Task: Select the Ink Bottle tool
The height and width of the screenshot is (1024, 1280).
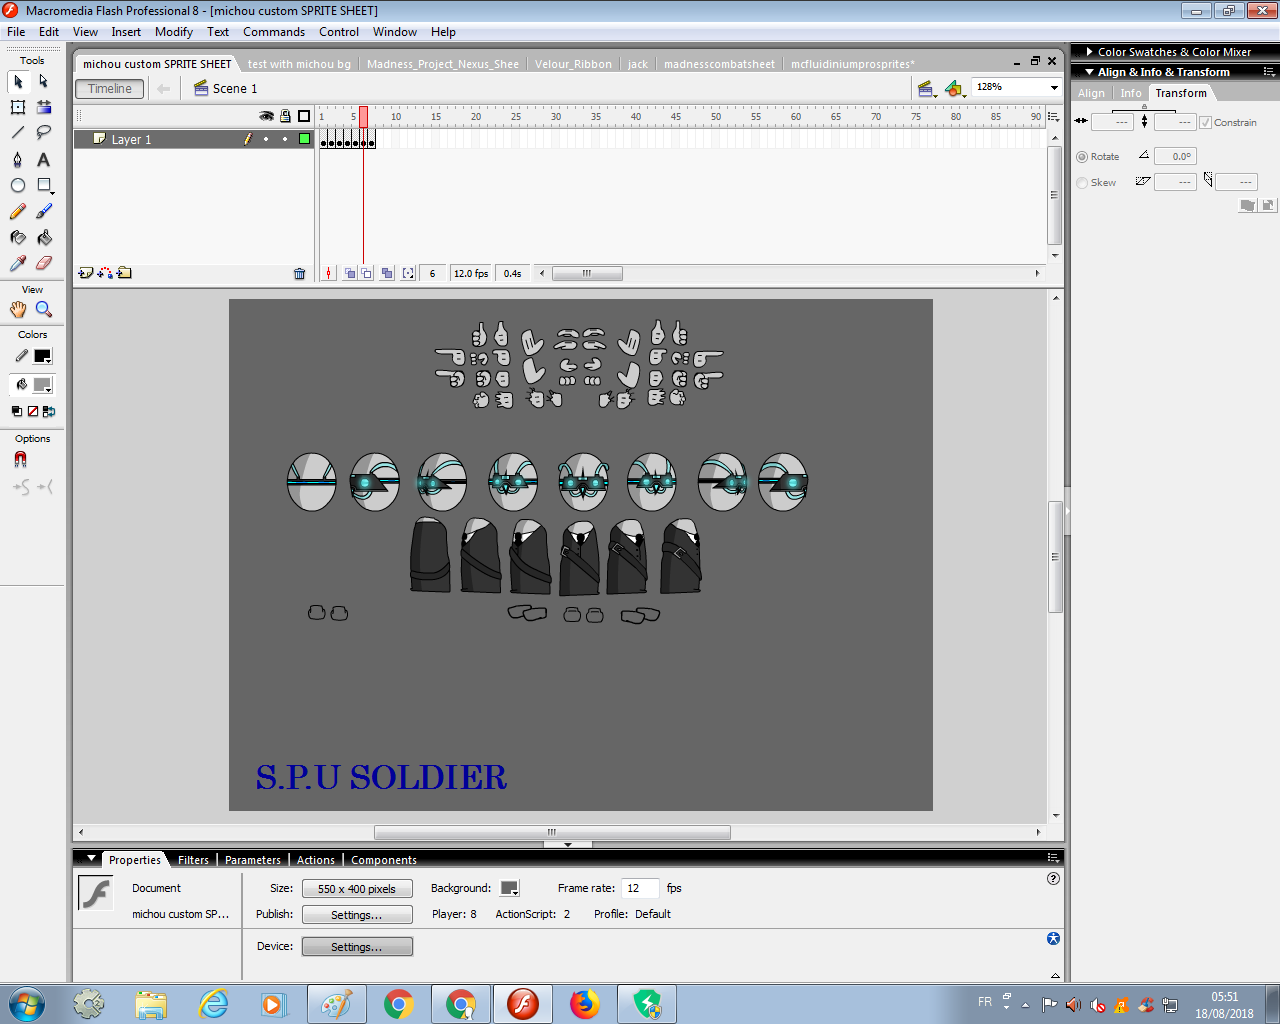Action: [18, 237]
